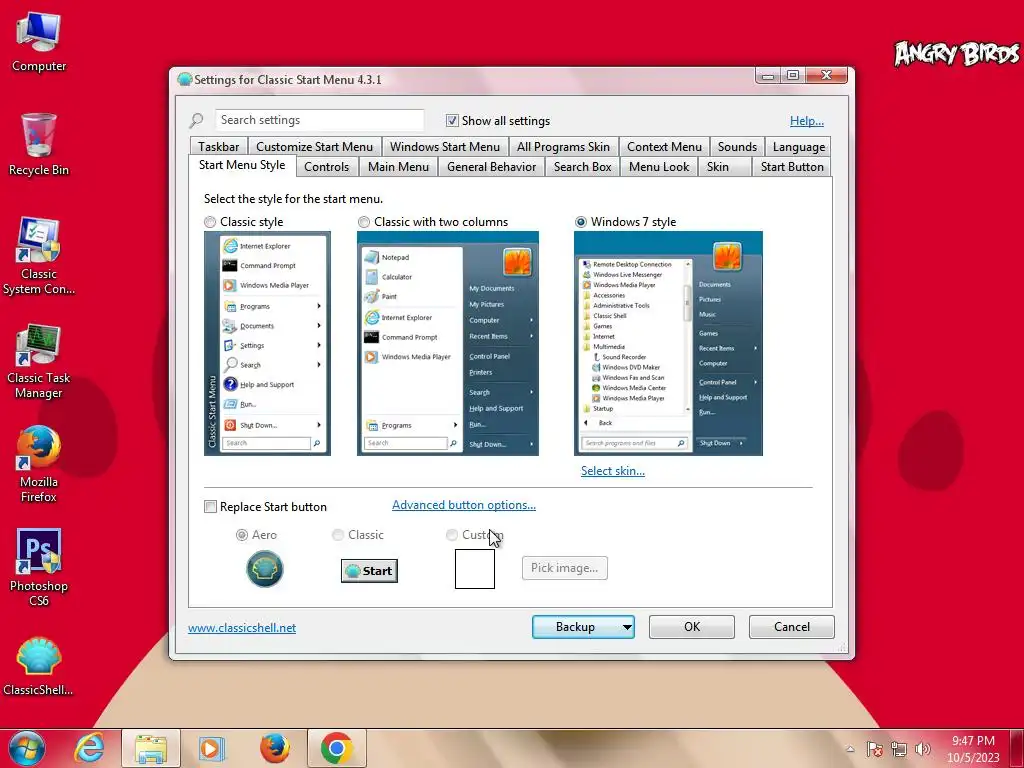Switch to the Context Menu tab

point(664,147)
